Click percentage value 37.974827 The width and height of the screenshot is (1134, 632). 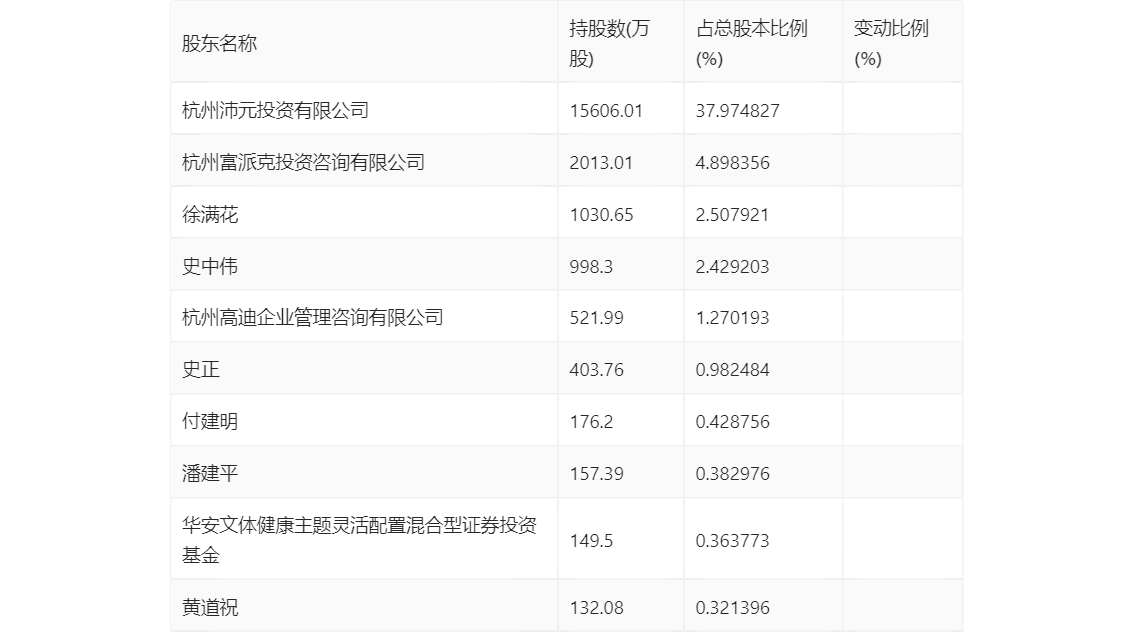tap(738, 111)
